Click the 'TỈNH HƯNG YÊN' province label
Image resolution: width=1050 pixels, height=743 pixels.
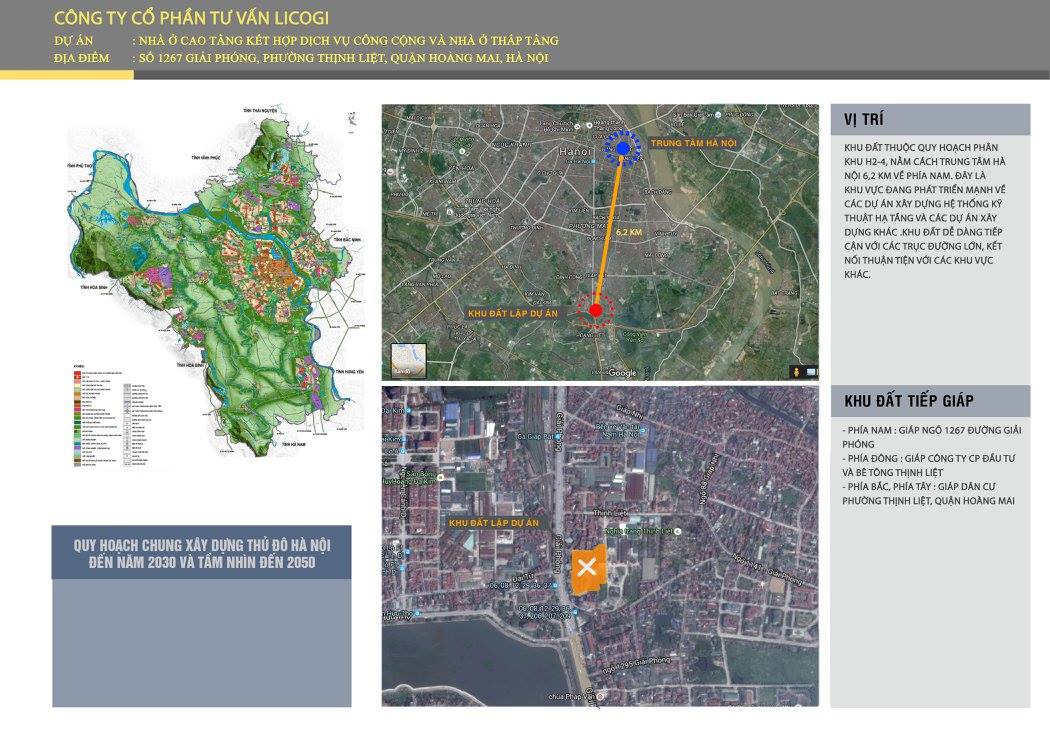click(x=350, y=372)
